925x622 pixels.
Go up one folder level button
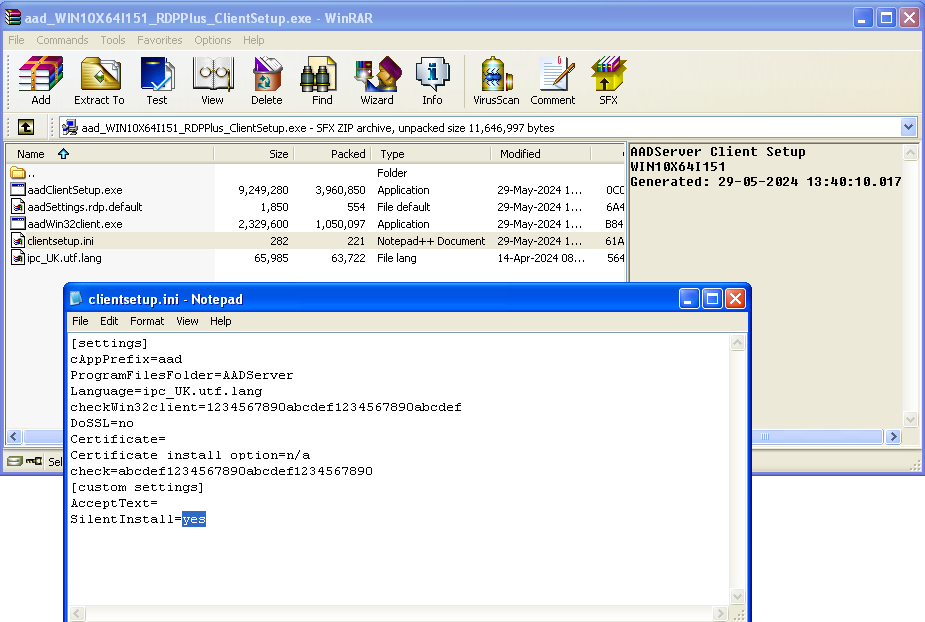pyautogui.click(x=26, y=127)
